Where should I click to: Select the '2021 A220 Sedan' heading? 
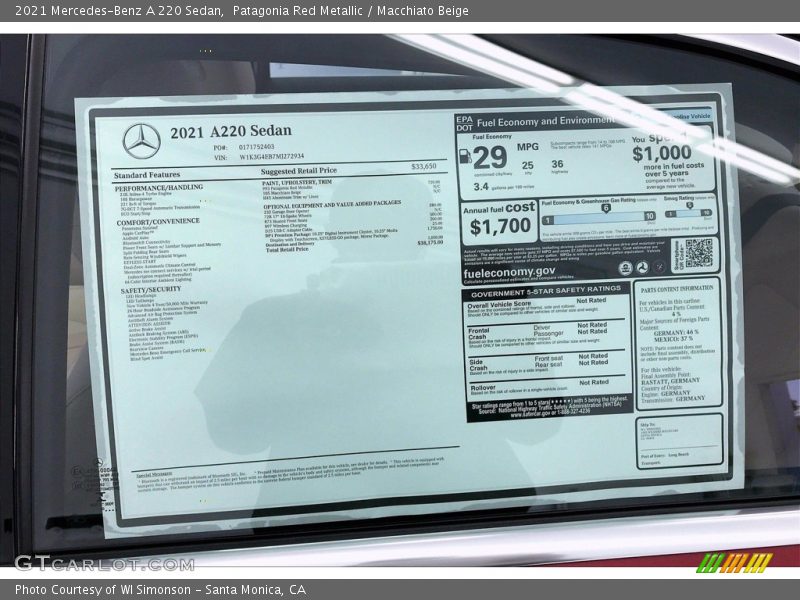click(x=231, y=132)
